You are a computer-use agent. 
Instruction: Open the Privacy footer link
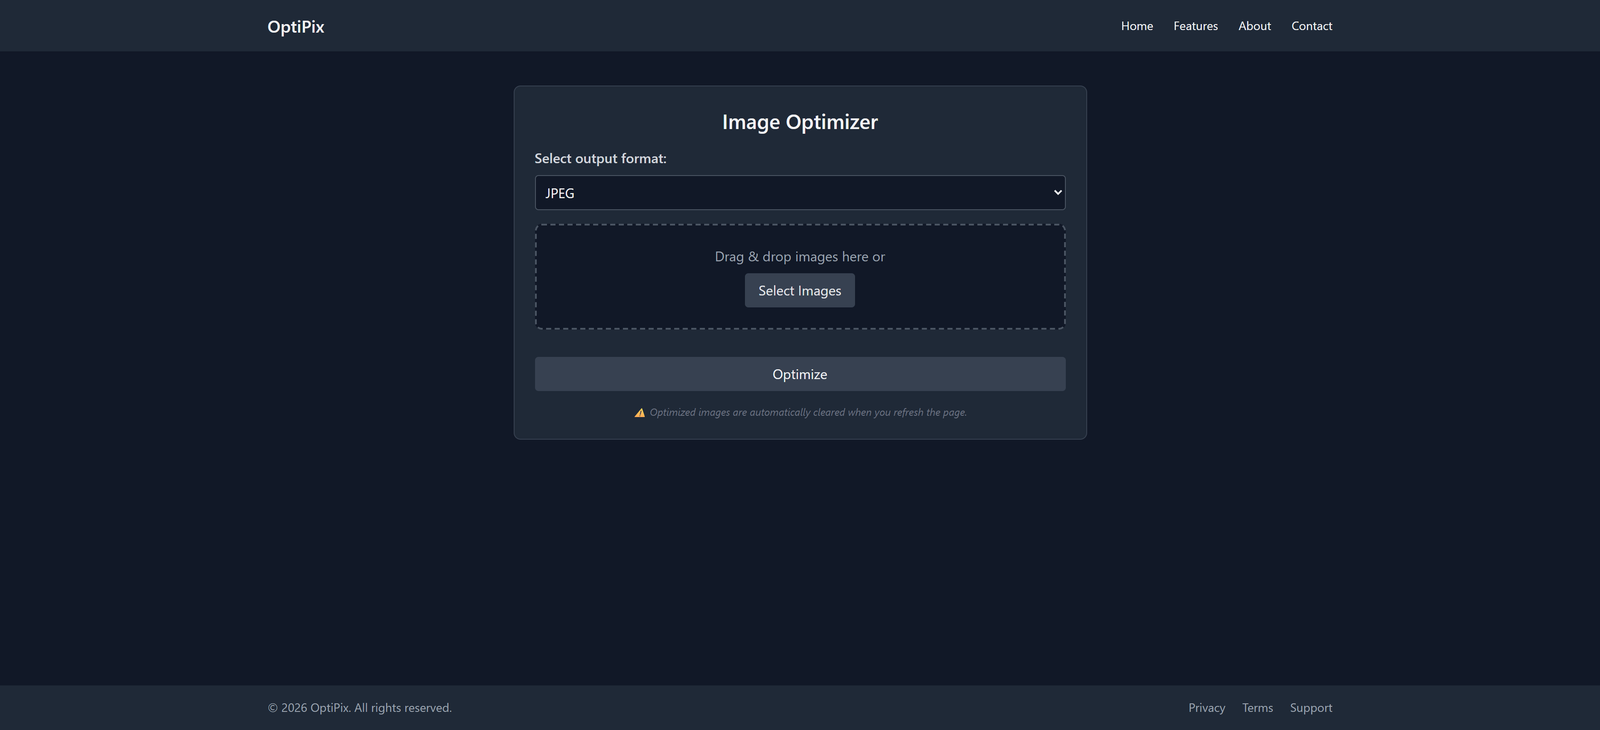(1206, 708)
